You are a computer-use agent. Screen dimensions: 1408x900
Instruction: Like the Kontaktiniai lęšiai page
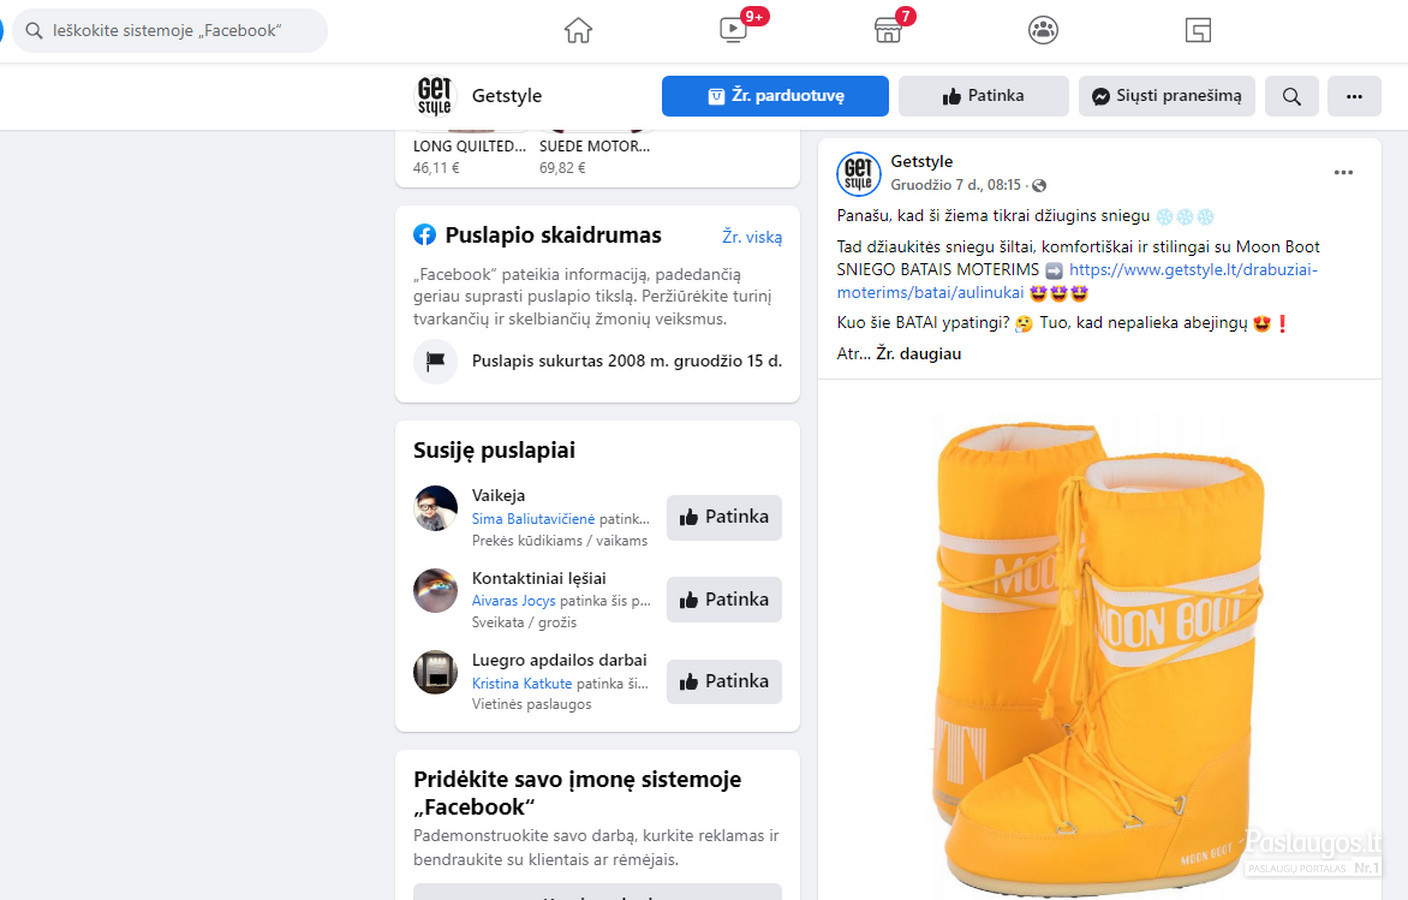pyautogui.click(x=724, y=600)
